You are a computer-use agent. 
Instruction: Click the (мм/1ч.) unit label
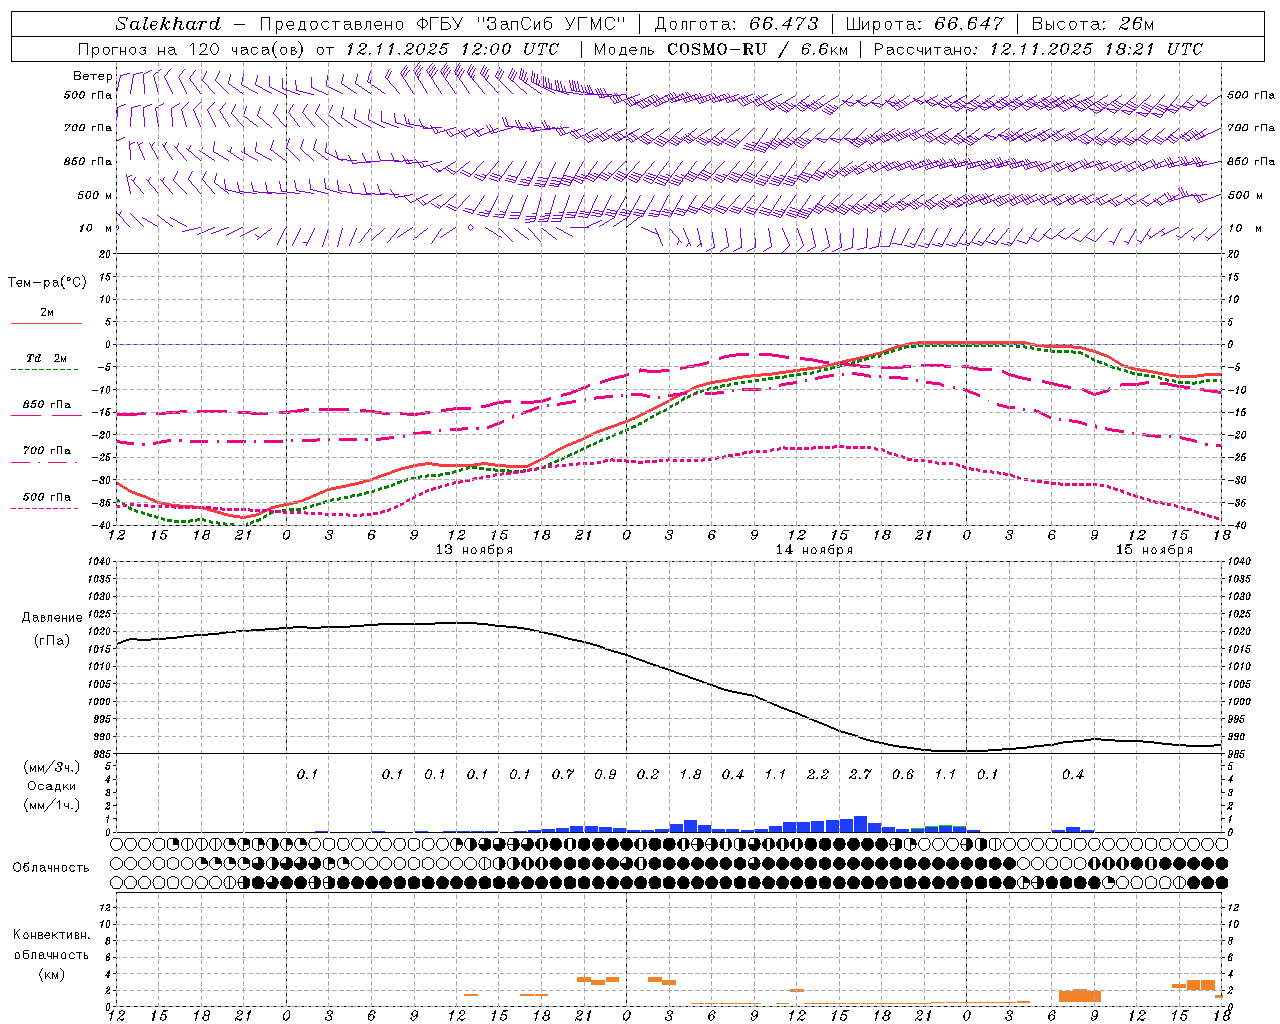[x=51, y=805]
